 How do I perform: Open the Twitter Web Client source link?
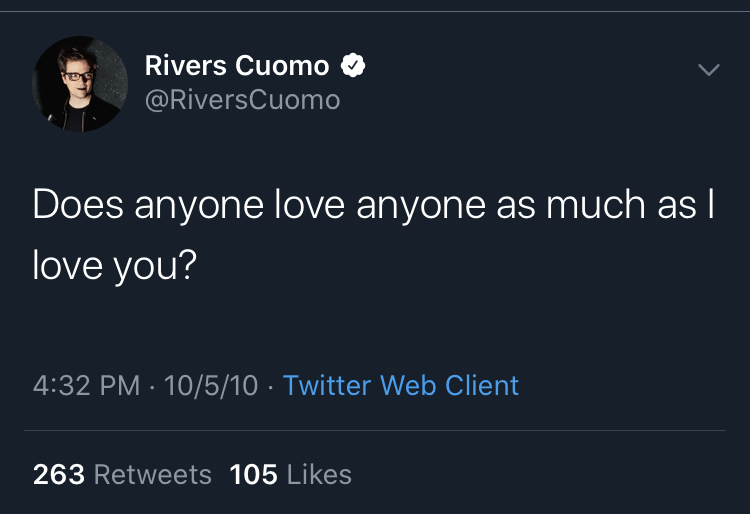(401, 385)
